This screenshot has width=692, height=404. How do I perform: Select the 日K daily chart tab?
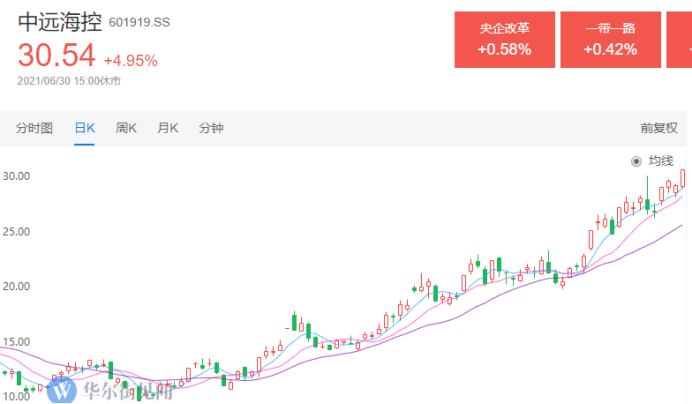click(84, 128)
